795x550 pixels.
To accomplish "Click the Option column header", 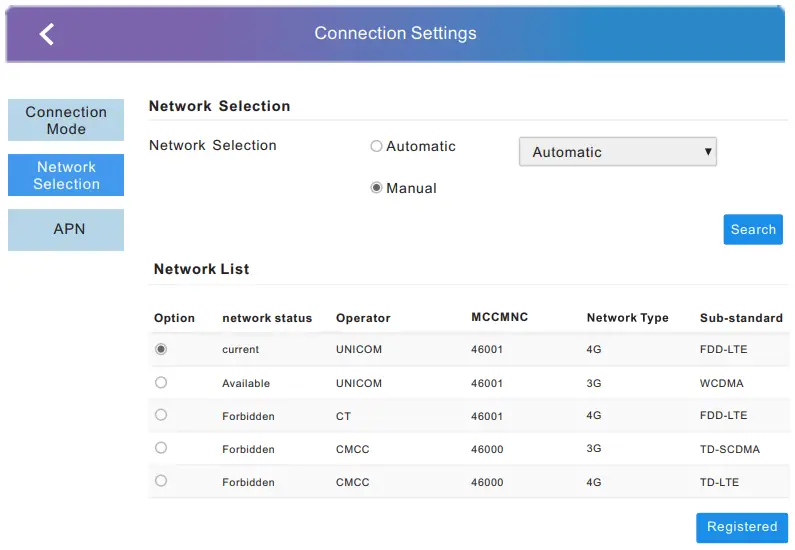I will [x=174, y=318].
